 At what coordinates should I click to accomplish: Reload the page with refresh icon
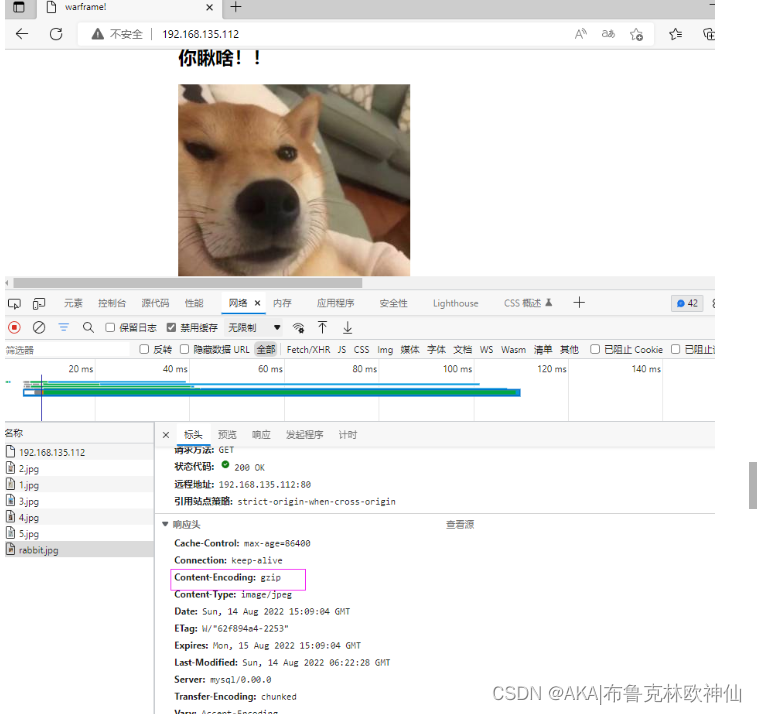point(56,34)
